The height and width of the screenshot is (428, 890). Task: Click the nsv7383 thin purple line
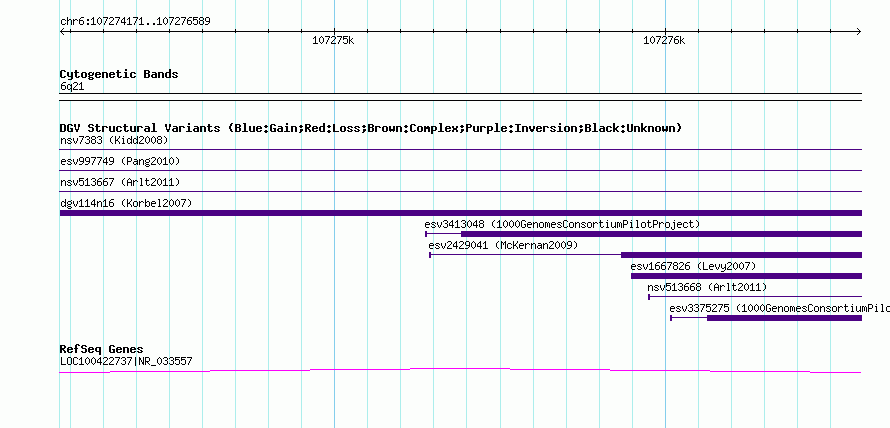tap(461, 150)
